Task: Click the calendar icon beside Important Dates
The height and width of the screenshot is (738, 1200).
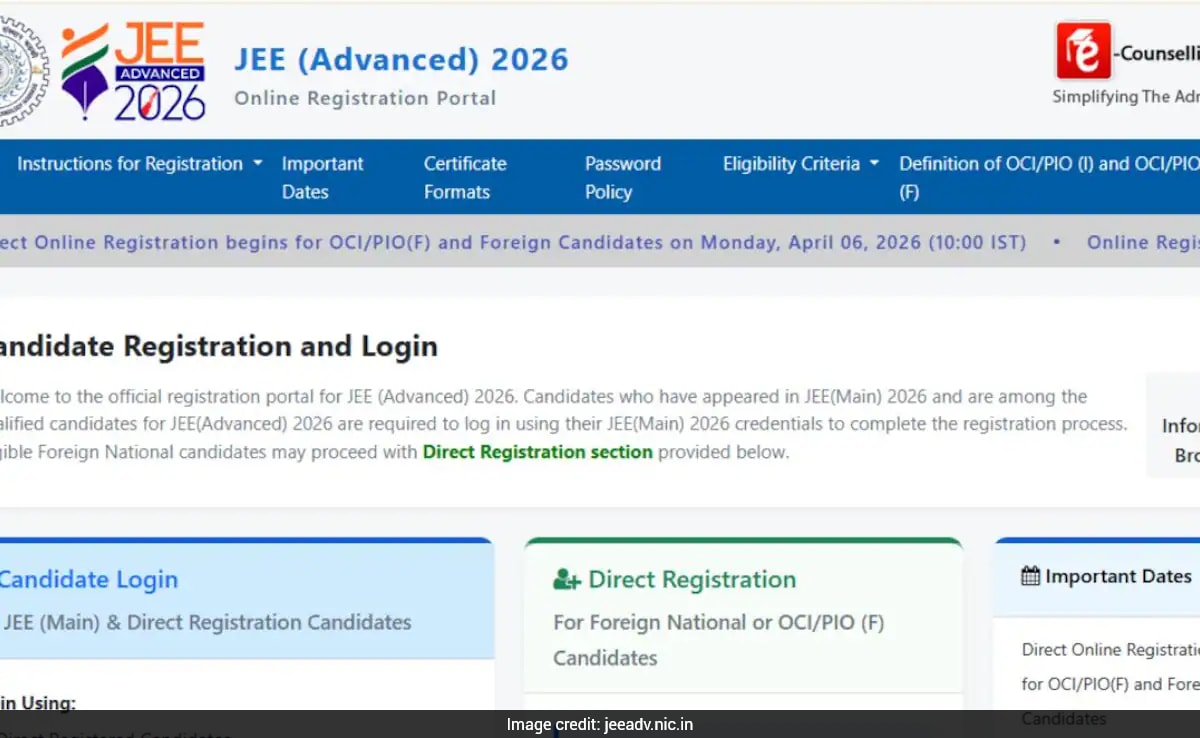Action: coord(1030,576)
